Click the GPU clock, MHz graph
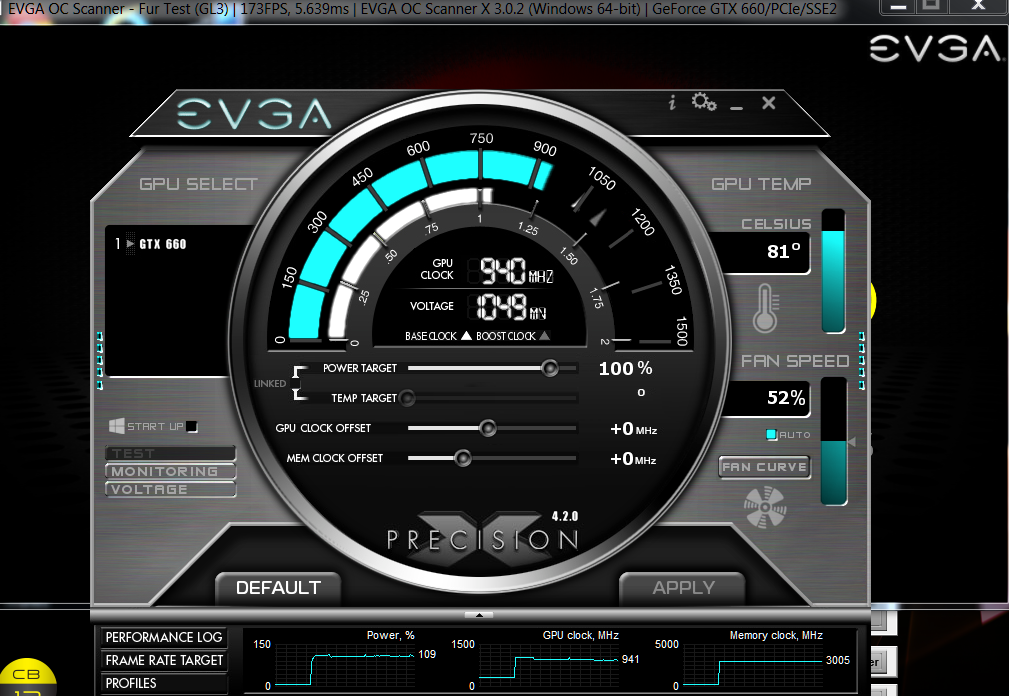 tap(548, 666)
